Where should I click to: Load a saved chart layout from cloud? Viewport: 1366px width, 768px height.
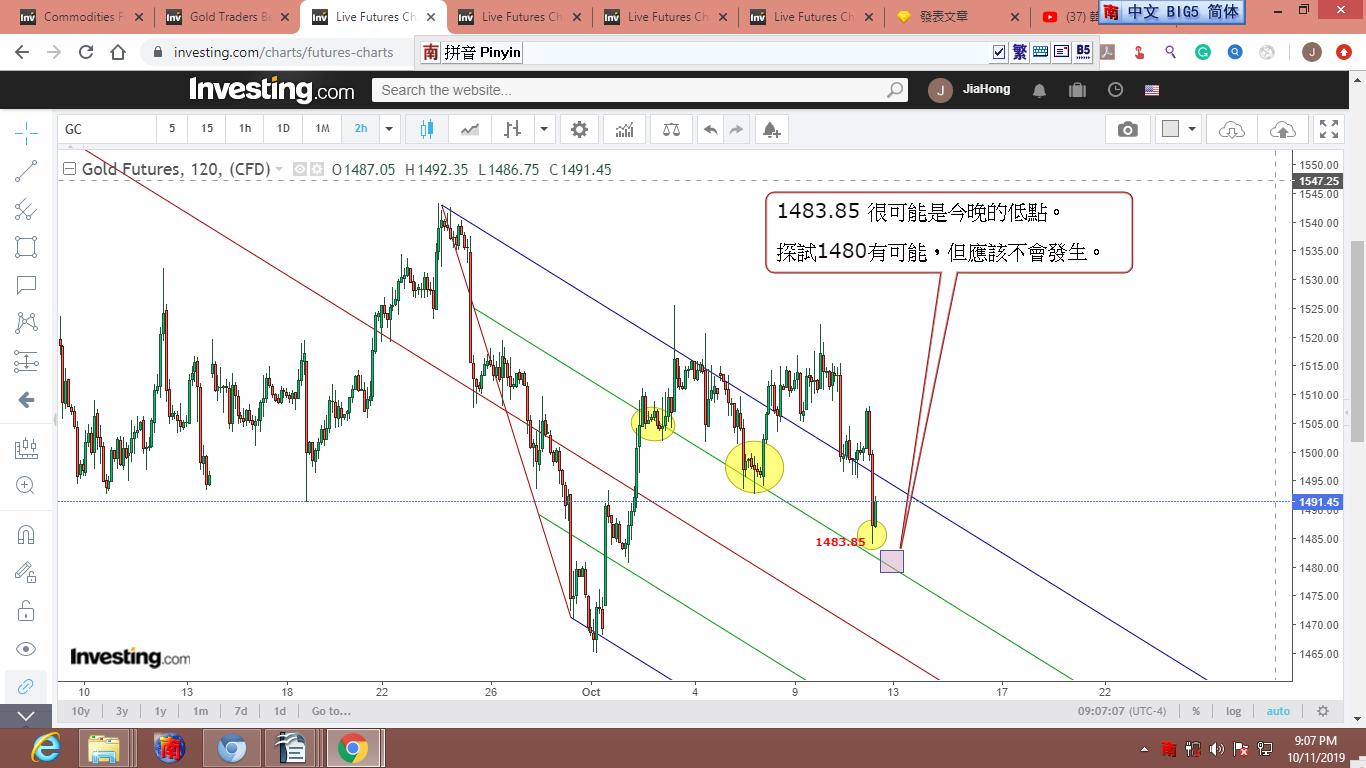tap(1232, 129)
